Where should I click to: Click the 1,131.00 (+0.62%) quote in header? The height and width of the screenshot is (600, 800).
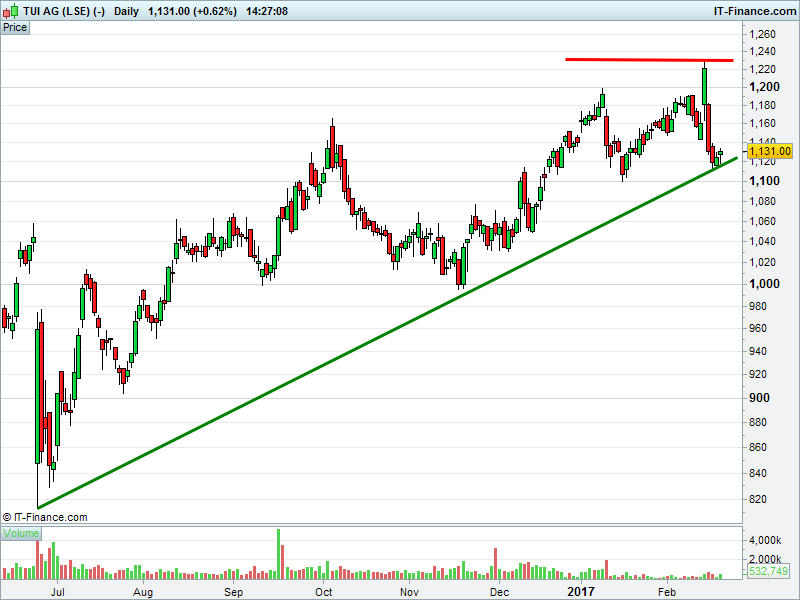pos(192,11)
